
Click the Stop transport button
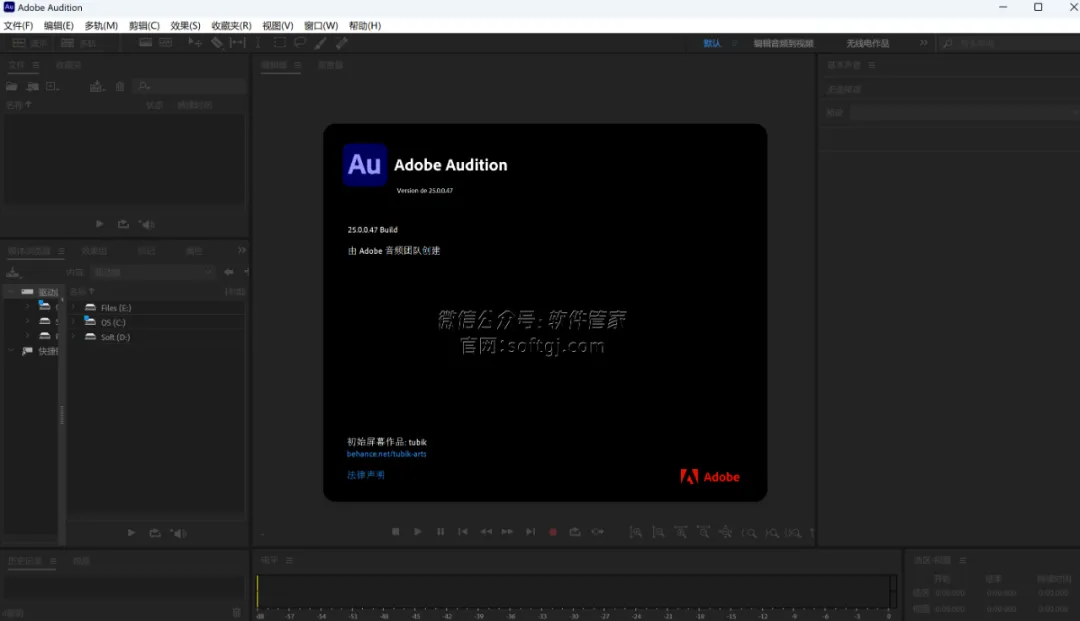click(x=395, y=531)
